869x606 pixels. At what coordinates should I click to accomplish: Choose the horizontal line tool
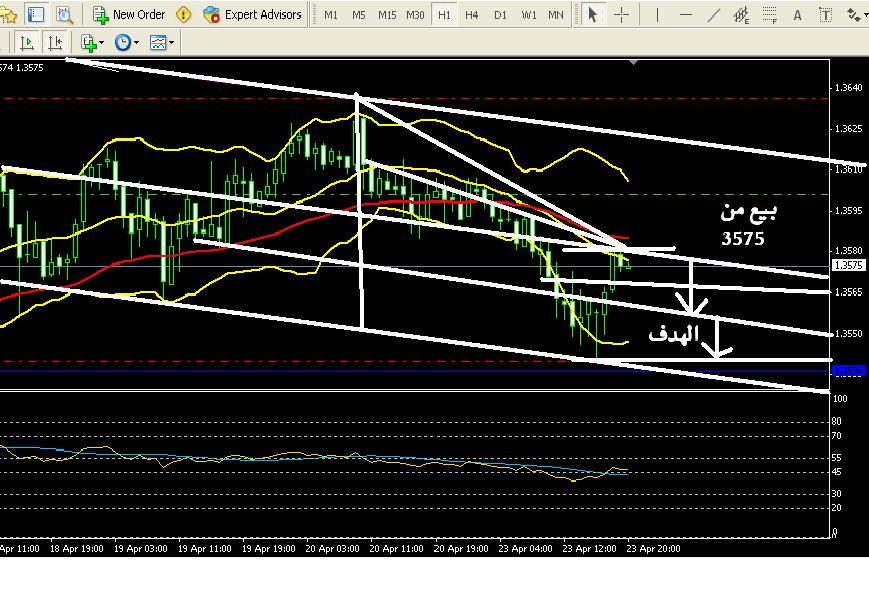(x=685, y=15)
